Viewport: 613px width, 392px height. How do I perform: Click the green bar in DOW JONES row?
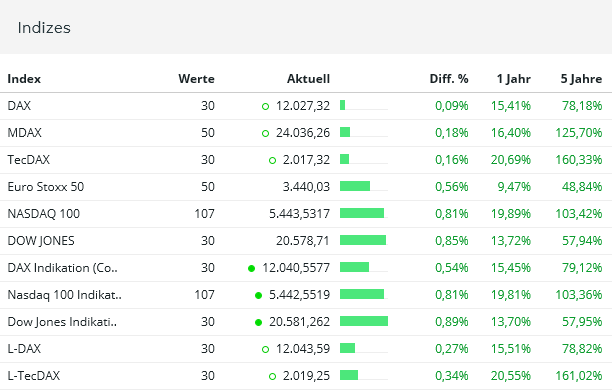pyautogui.click(x=363, y=240)
